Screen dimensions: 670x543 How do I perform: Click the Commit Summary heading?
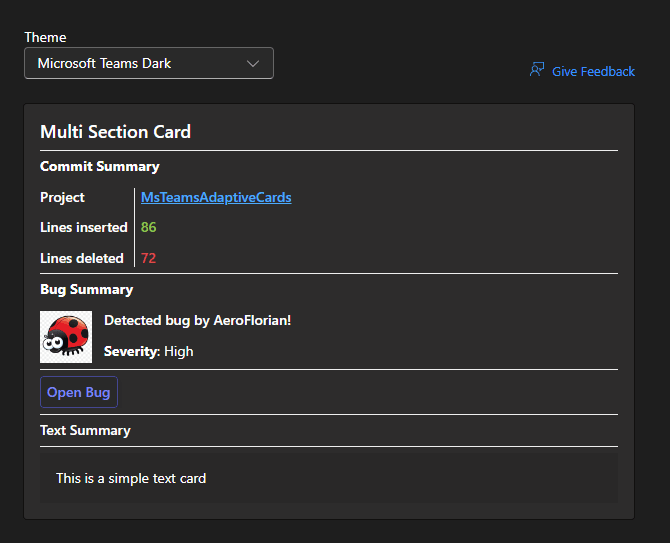point(100,166)
